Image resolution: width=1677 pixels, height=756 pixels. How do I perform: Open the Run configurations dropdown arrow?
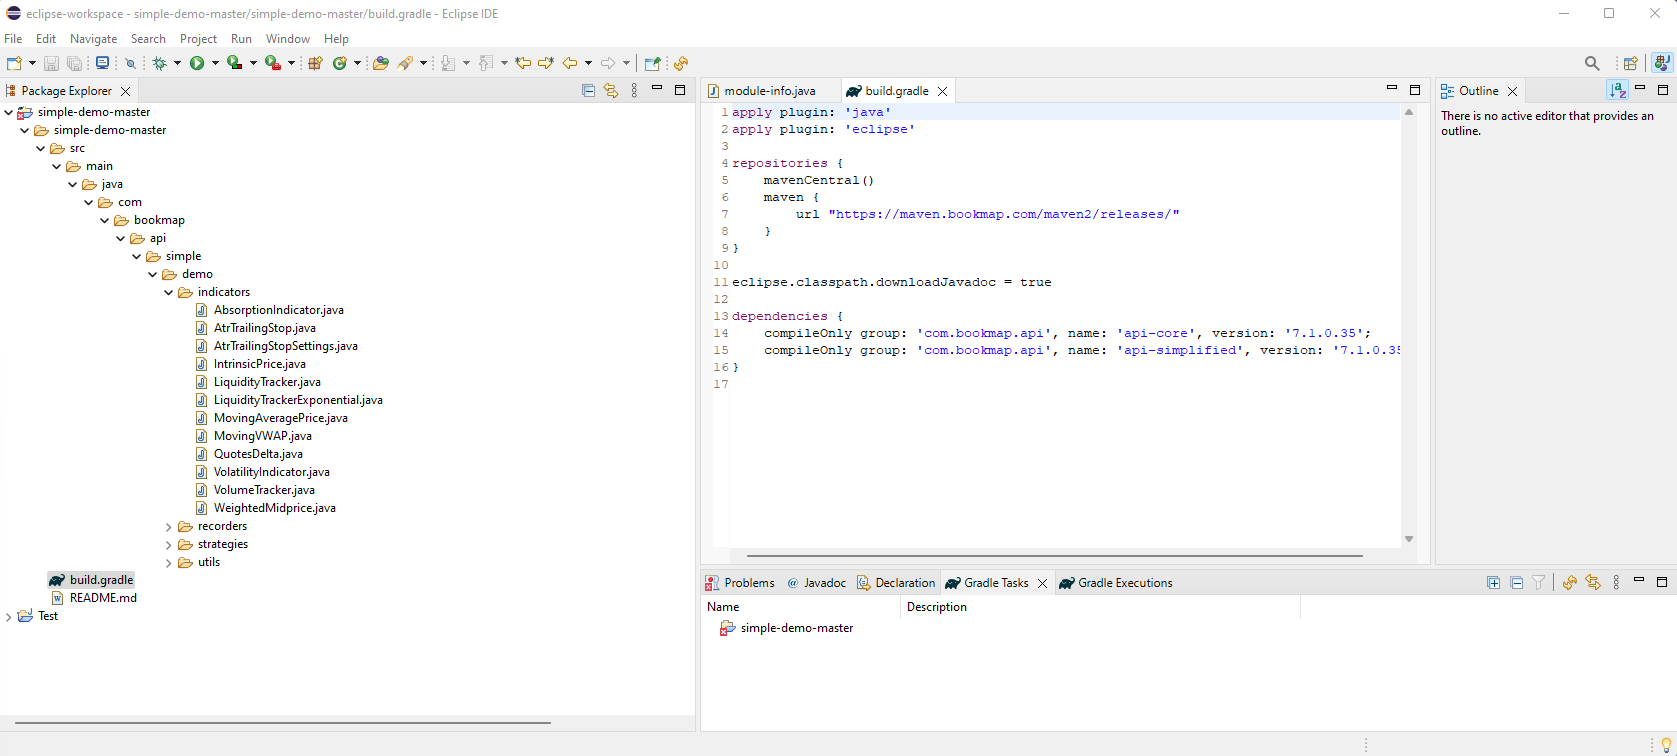215,63
